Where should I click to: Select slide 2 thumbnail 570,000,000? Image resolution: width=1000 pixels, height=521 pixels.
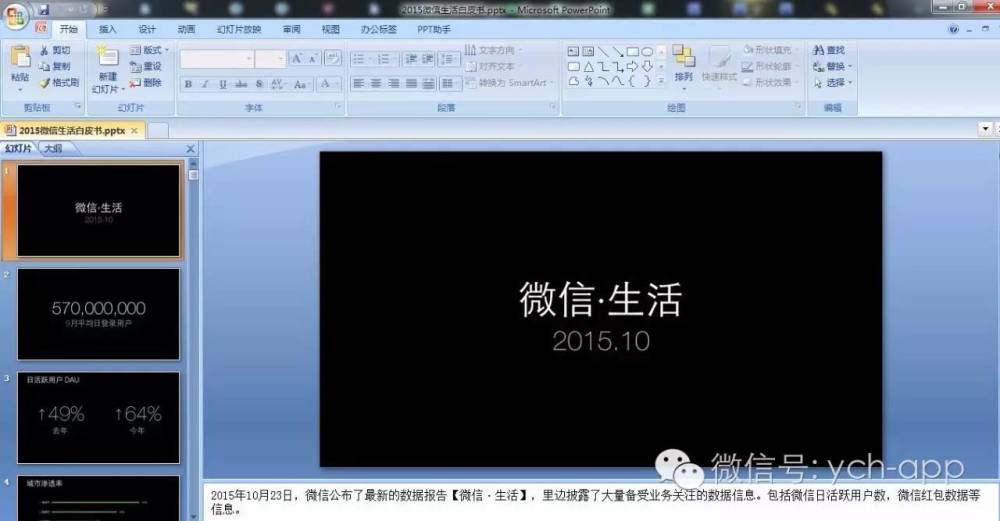click(99, 314)
